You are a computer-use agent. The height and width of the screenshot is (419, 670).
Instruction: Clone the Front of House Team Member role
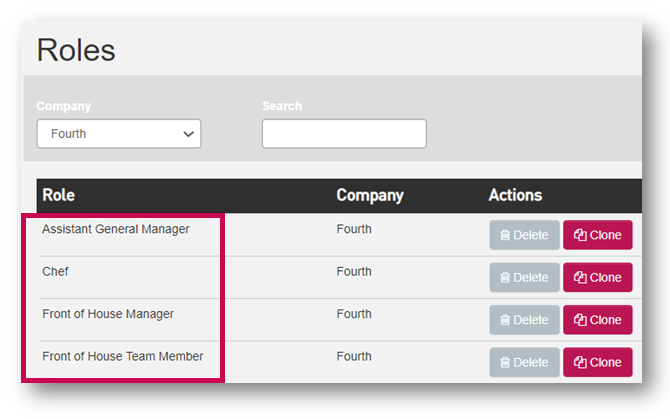597,362
